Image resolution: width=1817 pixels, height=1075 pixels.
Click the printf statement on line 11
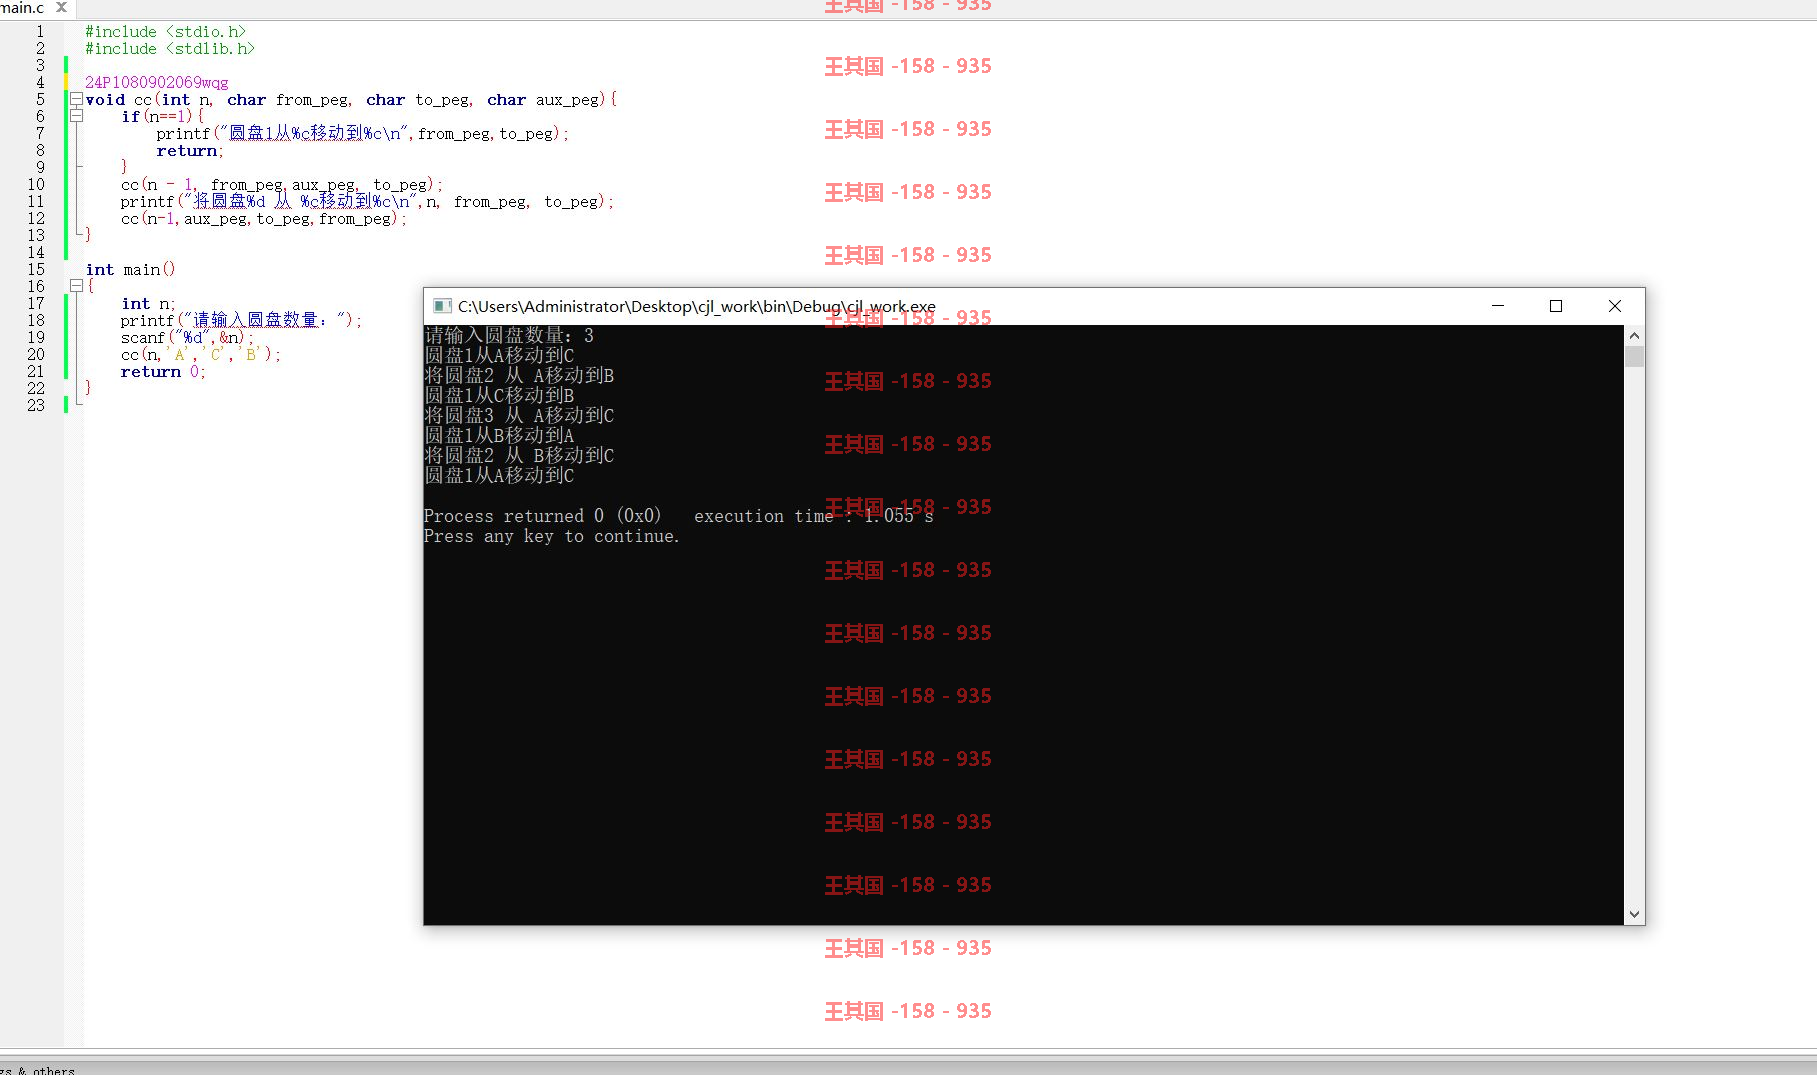click(367, 202)
